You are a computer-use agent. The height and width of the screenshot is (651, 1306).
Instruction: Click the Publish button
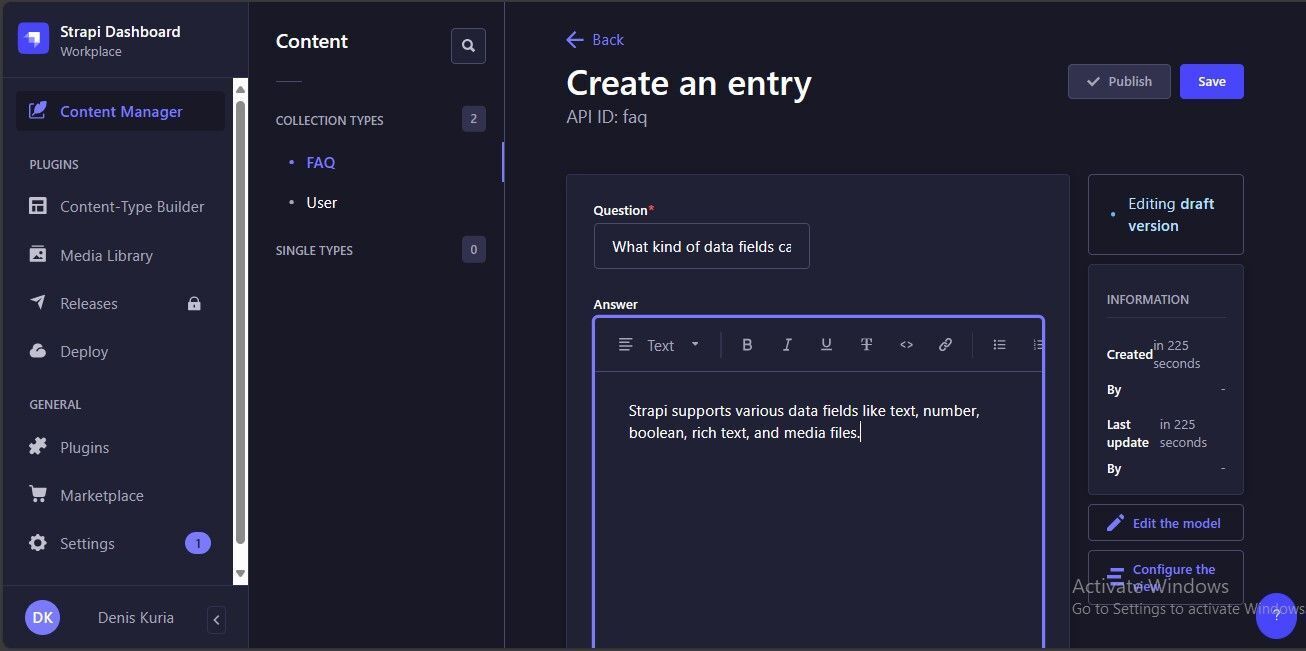point(1119,81)
